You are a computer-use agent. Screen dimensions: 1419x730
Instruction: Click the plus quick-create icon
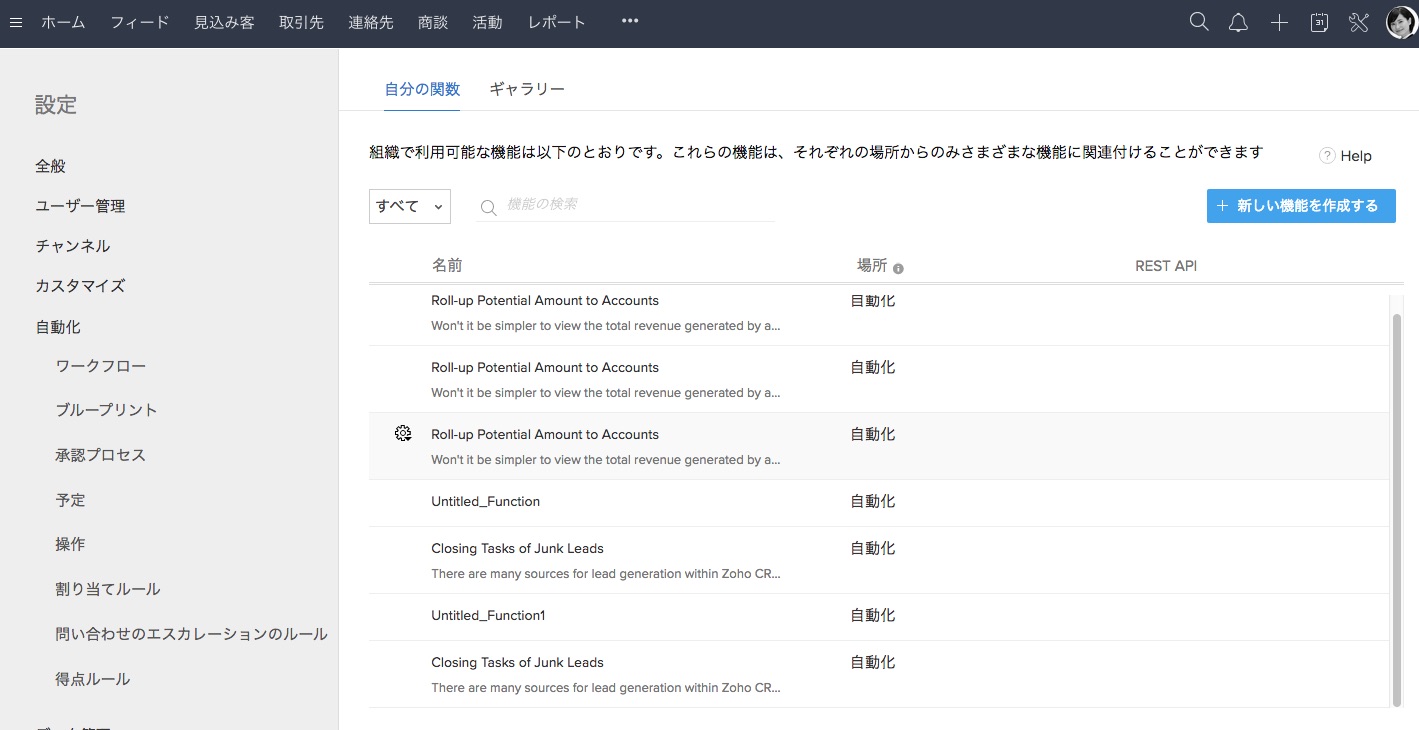click(x=1279, y=23)
